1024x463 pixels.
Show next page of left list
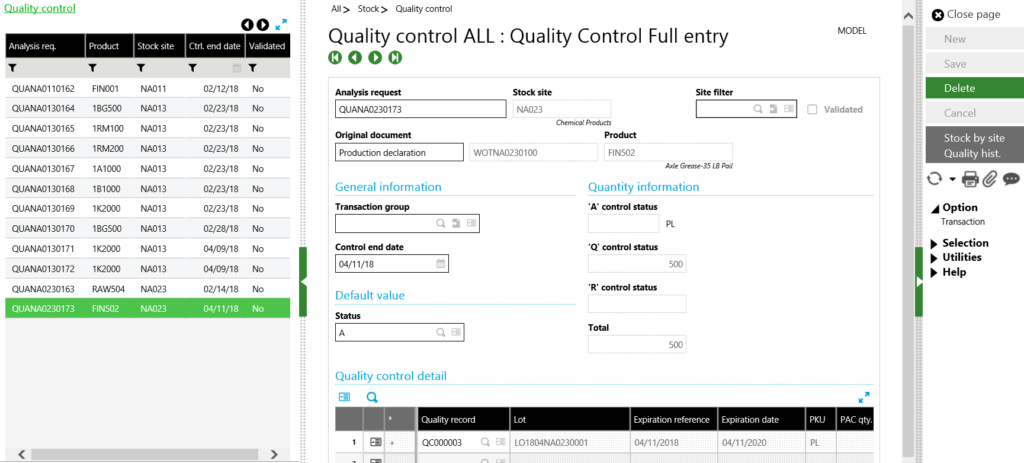point(263,25)
